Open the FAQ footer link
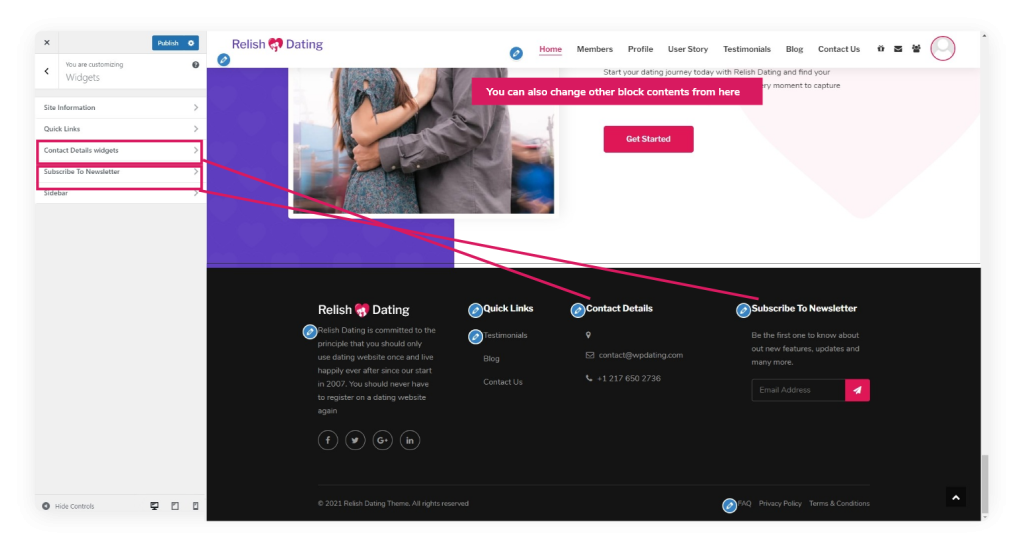 point(745,504)
